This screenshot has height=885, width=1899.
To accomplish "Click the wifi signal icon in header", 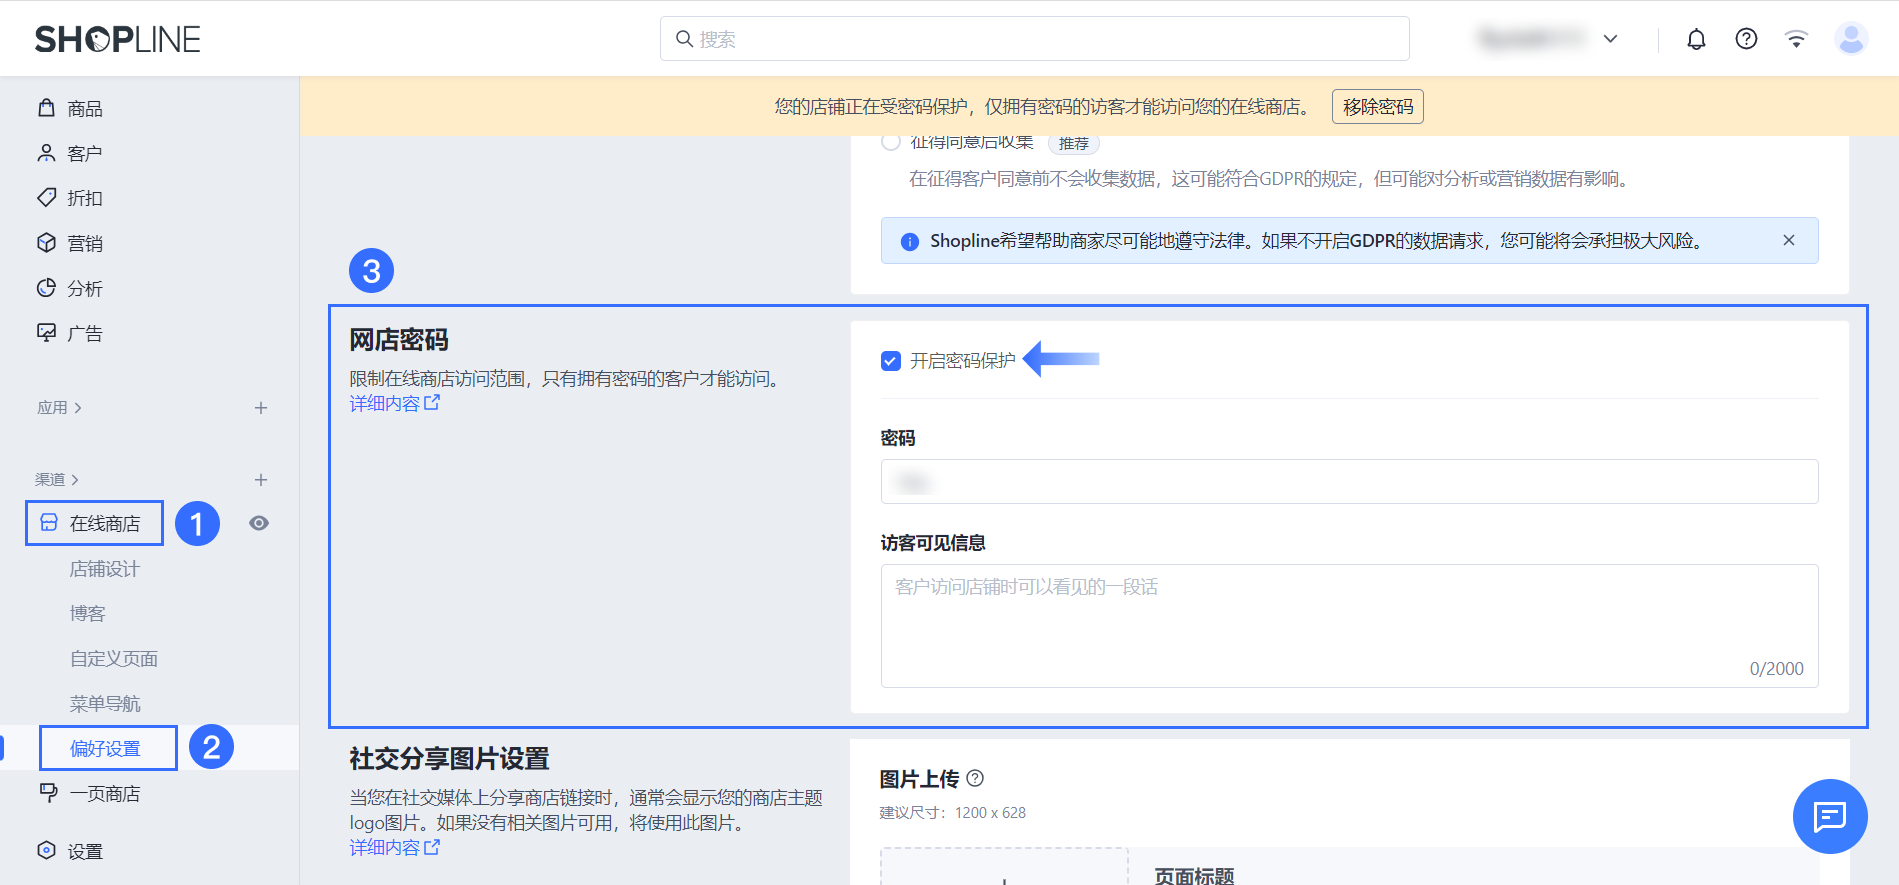I will tap(1796, 39).
